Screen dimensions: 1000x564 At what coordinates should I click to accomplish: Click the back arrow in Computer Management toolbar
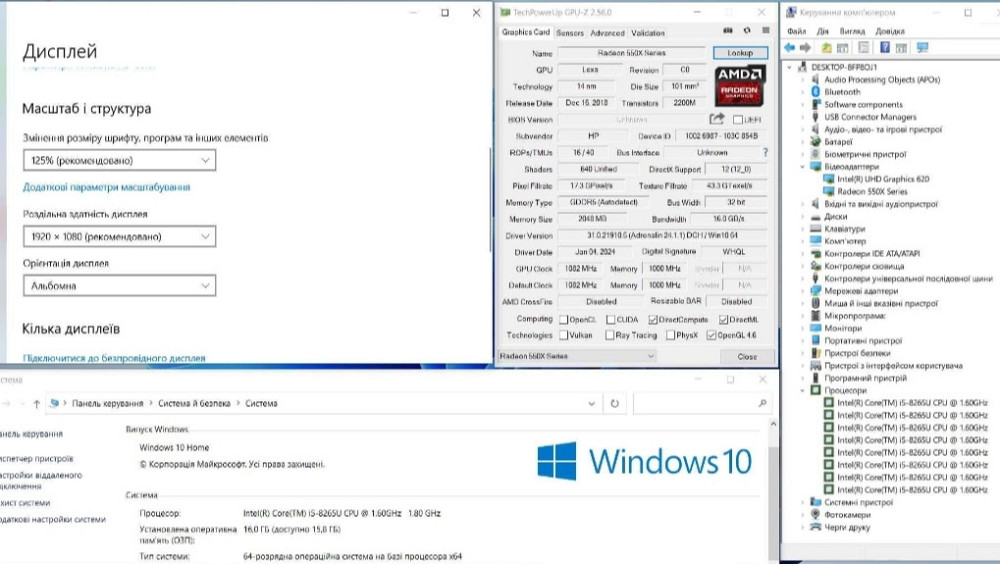tap(790, 47)
